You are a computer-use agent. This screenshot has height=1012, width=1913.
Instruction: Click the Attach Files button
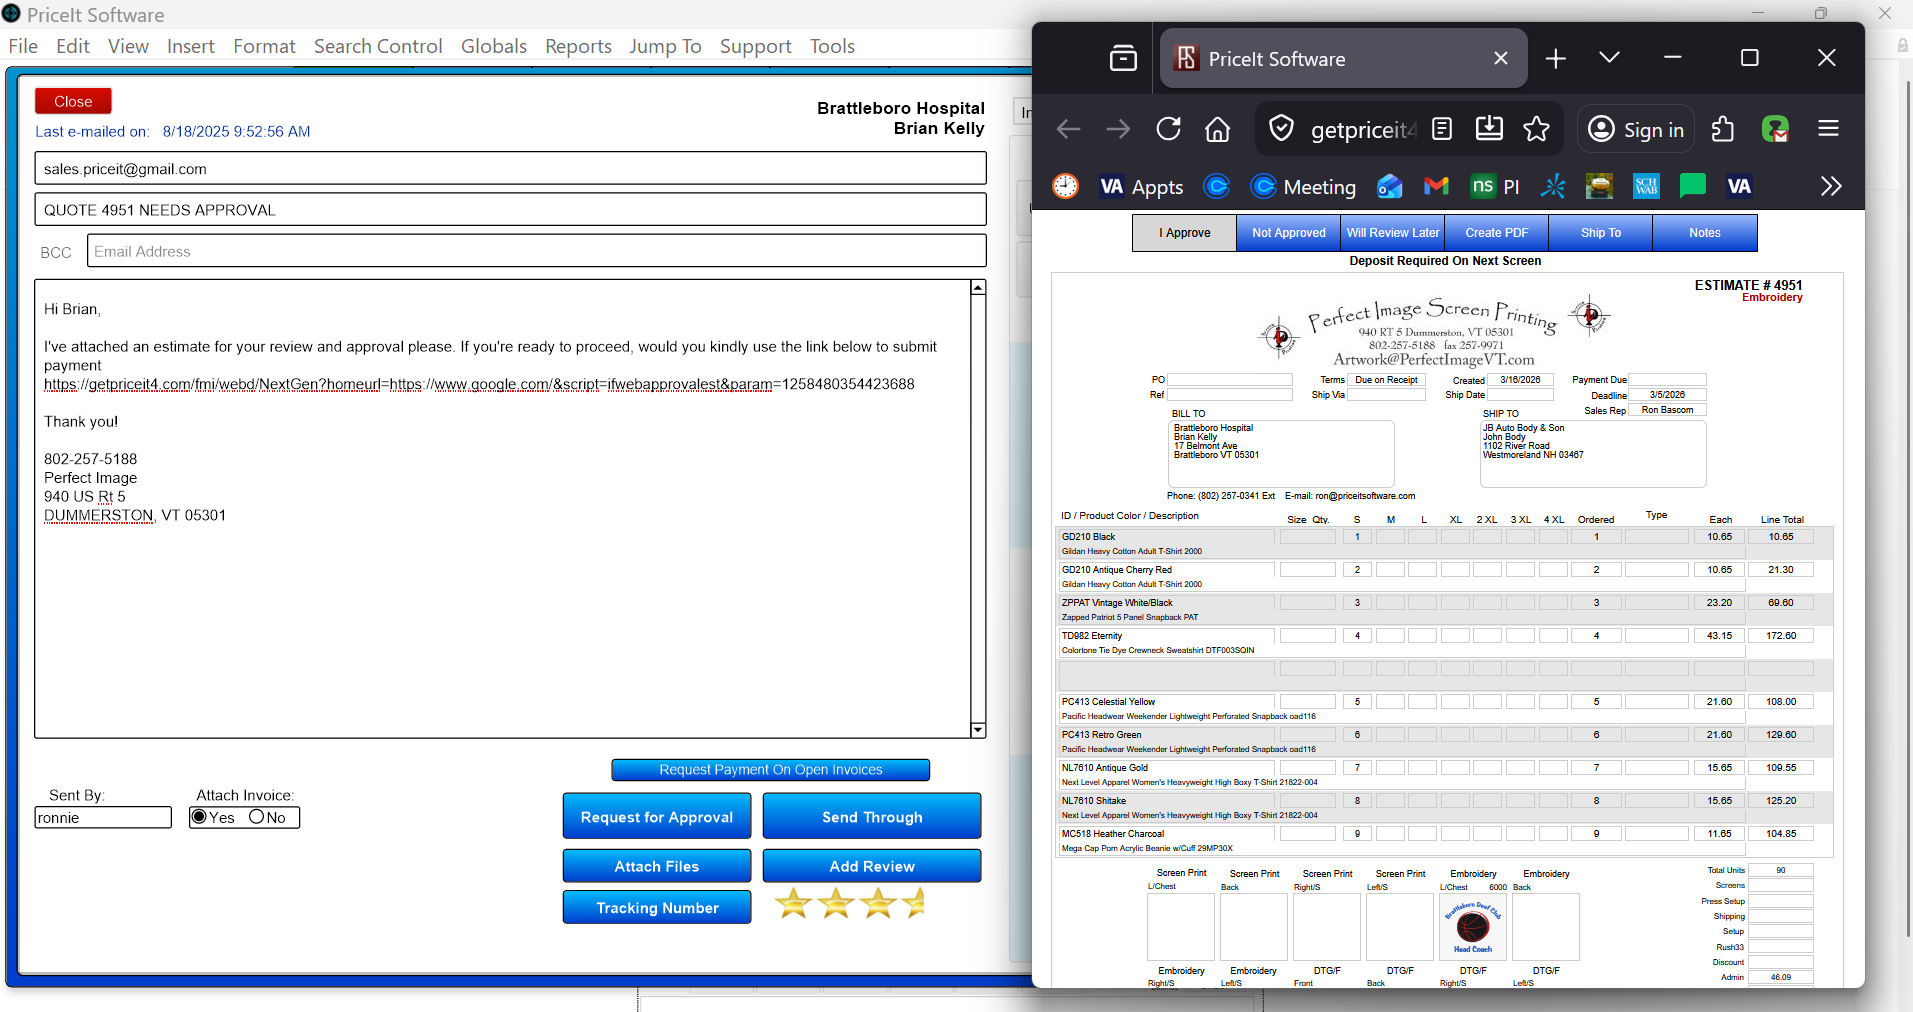click(657, 866)
